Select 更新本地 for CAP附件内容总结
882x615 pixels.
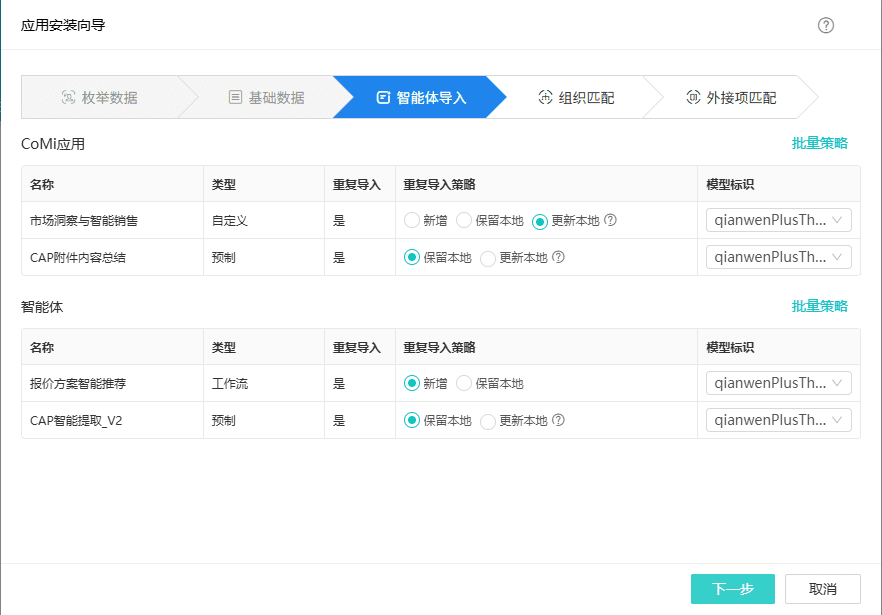[488, 258]
